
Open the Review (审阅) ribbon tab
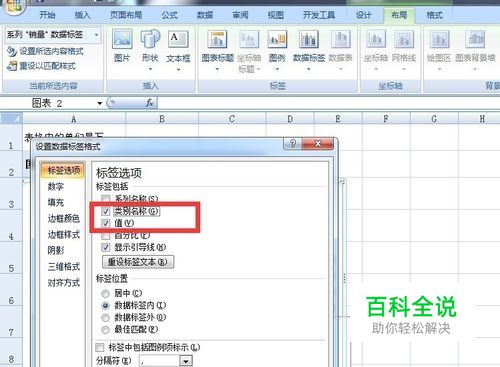tap(240, 15)
